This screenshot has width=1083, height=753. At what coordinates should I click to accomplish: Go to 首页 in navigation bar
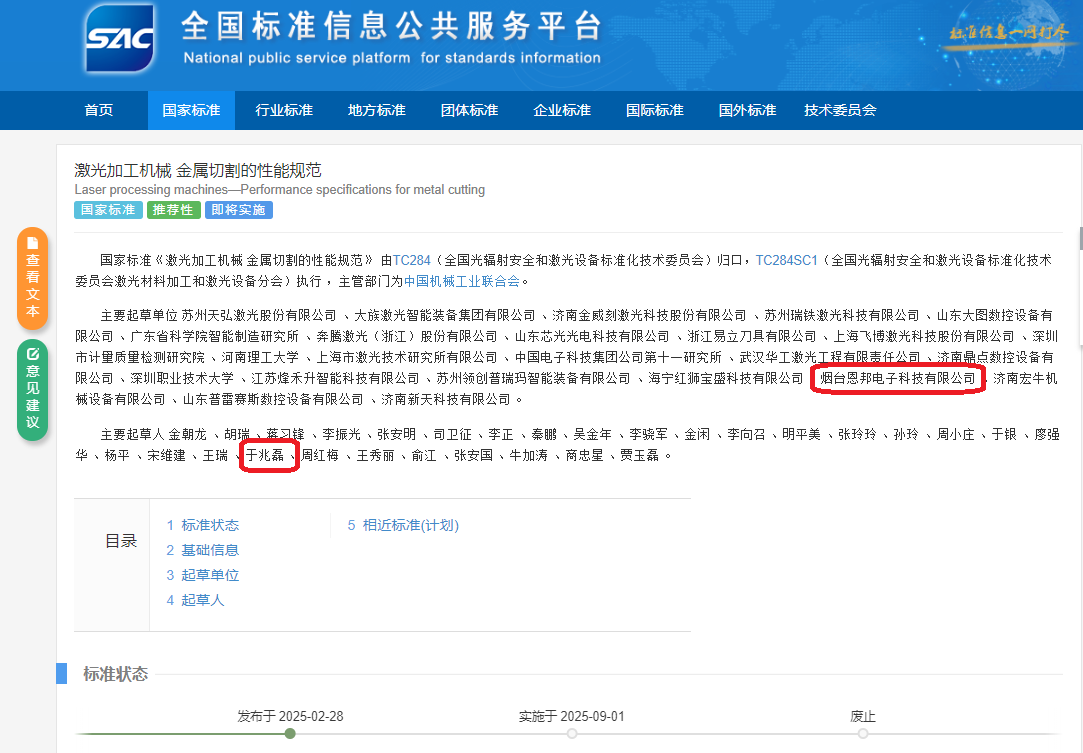click(x=99, y=111)
